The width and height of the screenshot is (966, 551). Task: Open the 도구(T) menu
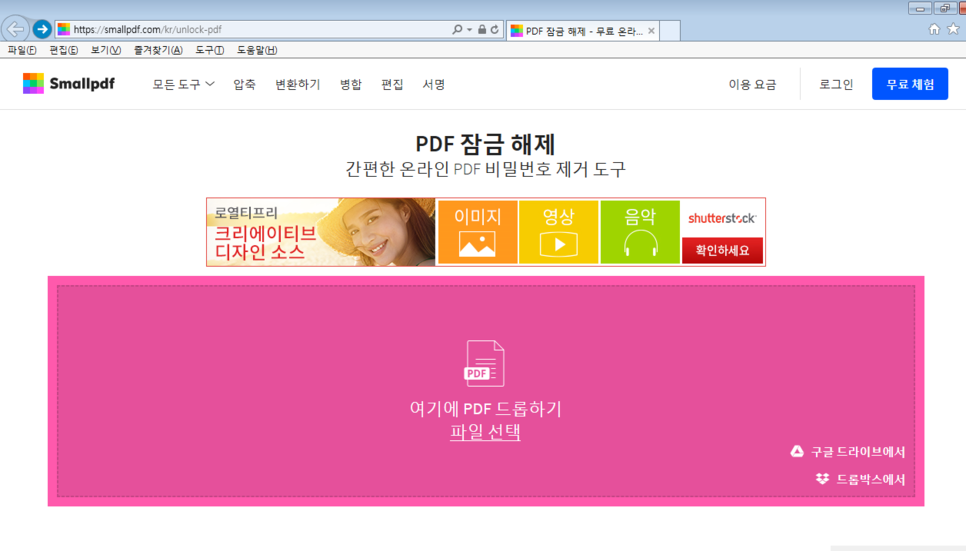(209, 50)
